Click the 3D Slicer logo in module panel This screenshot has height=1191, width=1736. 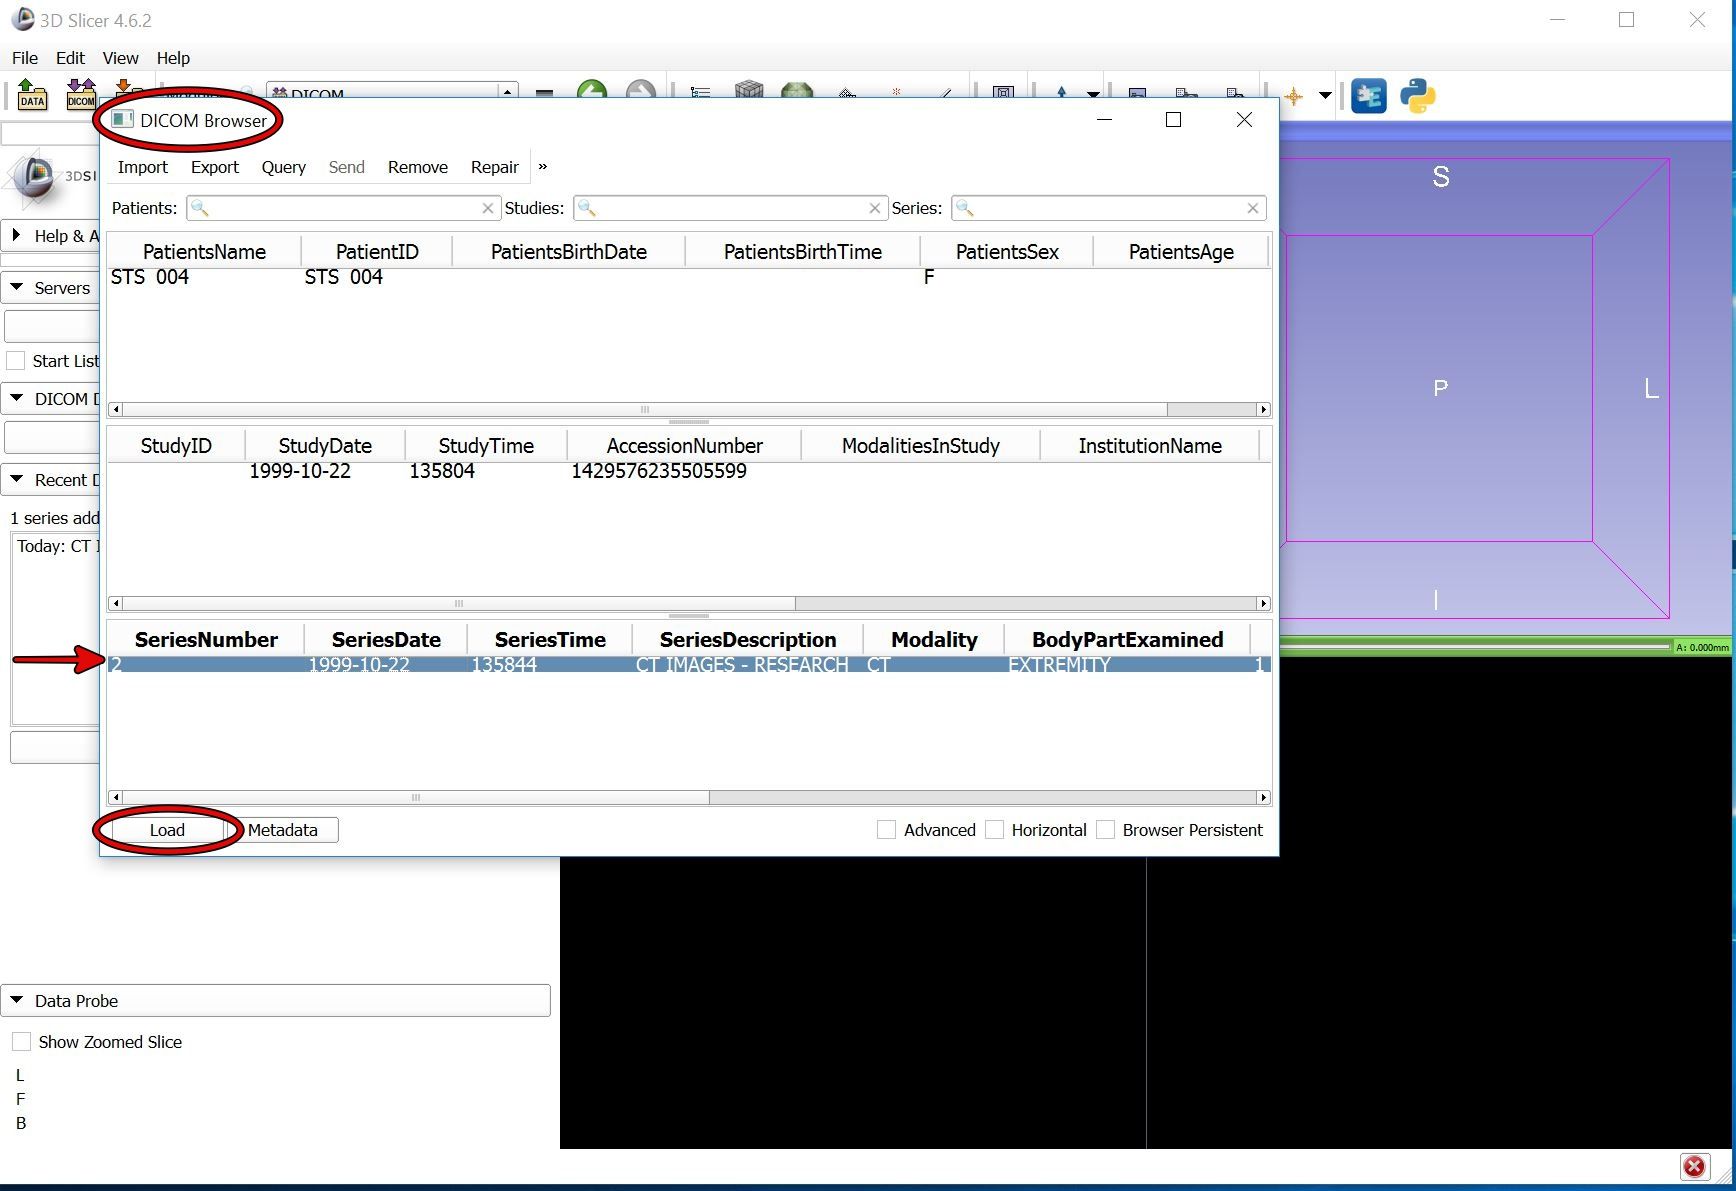pos(36,178)
